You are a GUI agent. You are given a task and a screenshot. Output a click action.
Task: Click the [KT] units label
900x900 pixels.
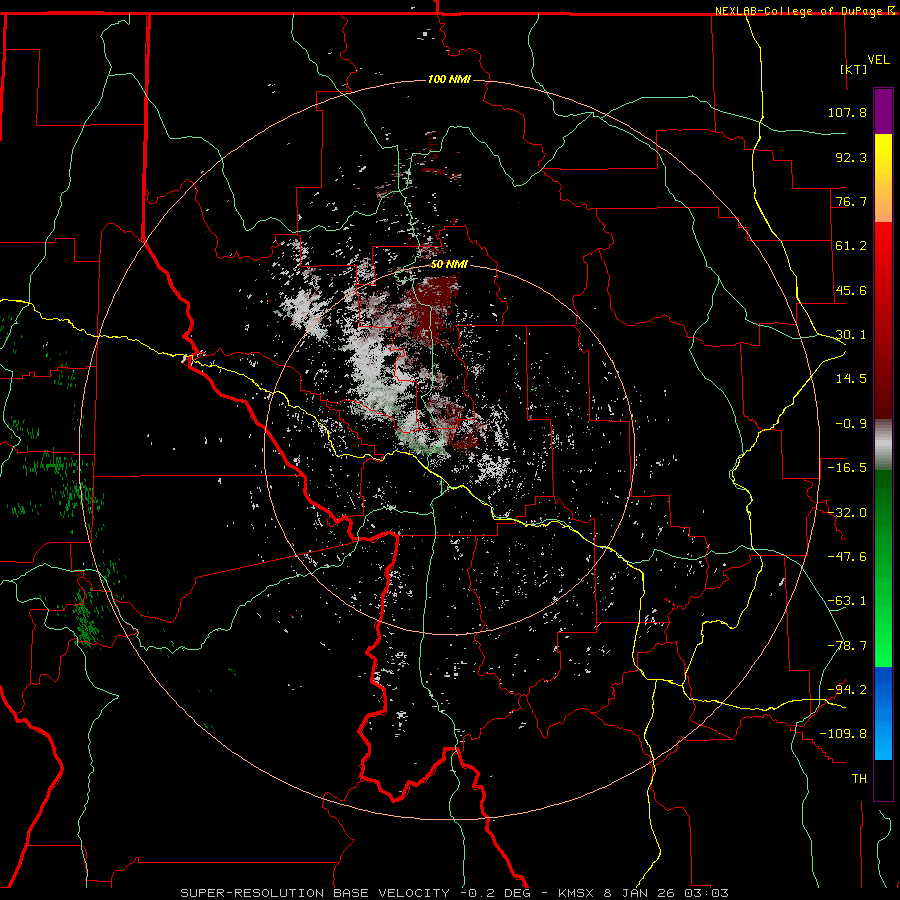[x=854, y=69]
